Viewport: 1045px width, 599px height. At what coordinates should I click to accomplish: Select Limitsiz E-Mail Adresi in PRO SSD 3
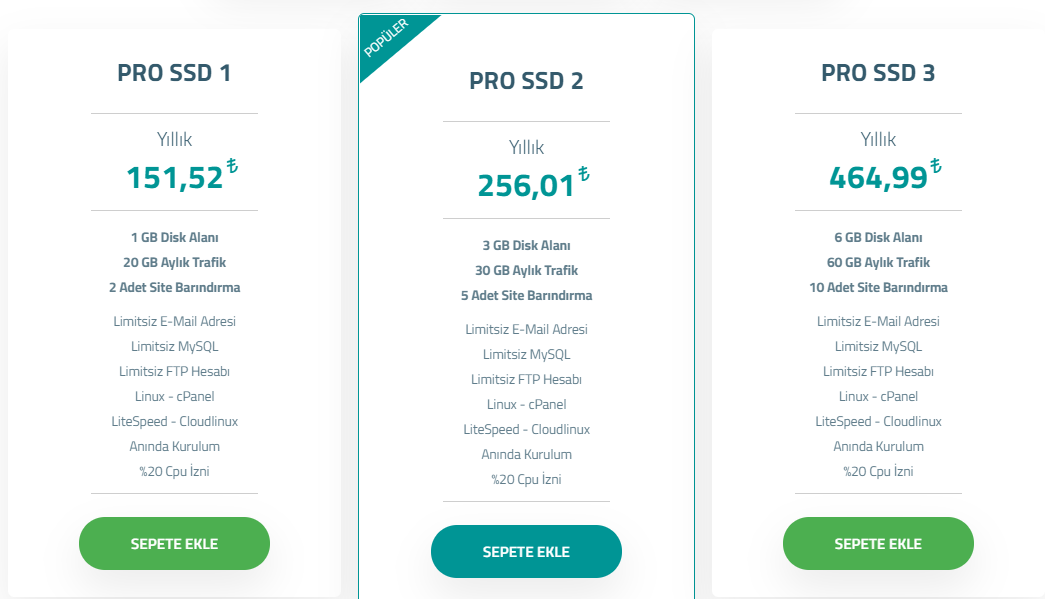(878, 322)
